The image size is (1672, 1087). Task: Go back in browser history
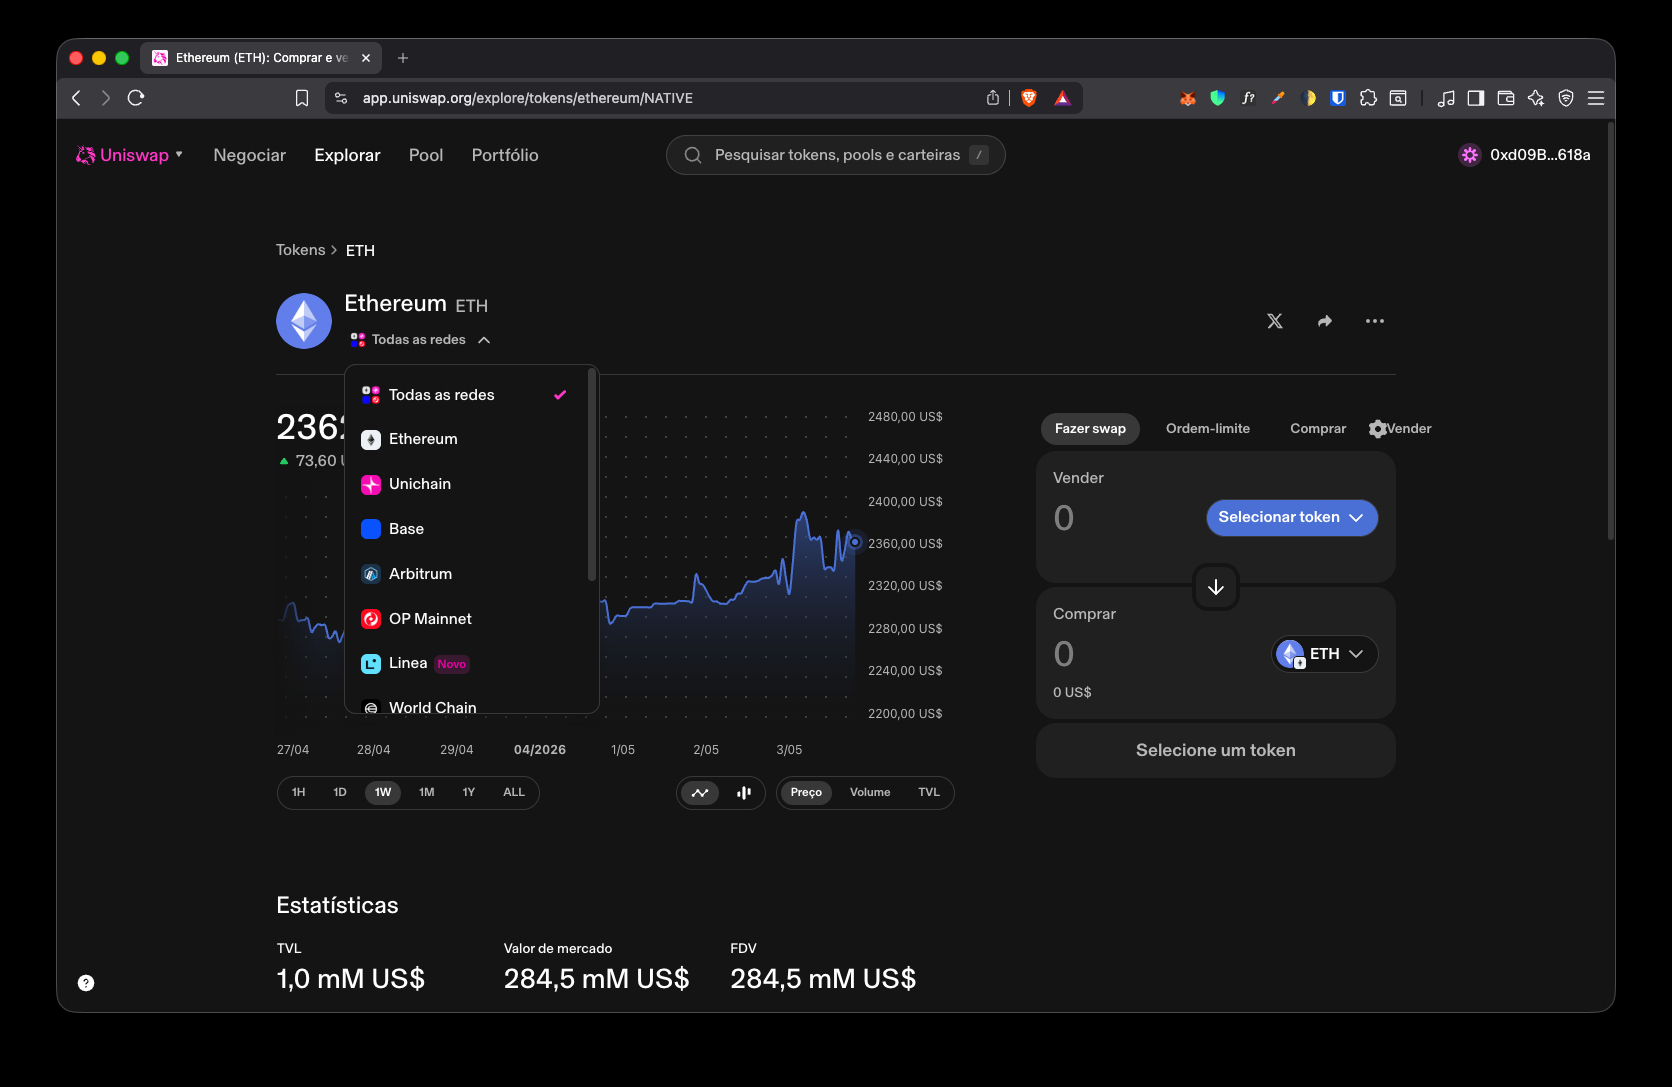click(x=76, y=98)
